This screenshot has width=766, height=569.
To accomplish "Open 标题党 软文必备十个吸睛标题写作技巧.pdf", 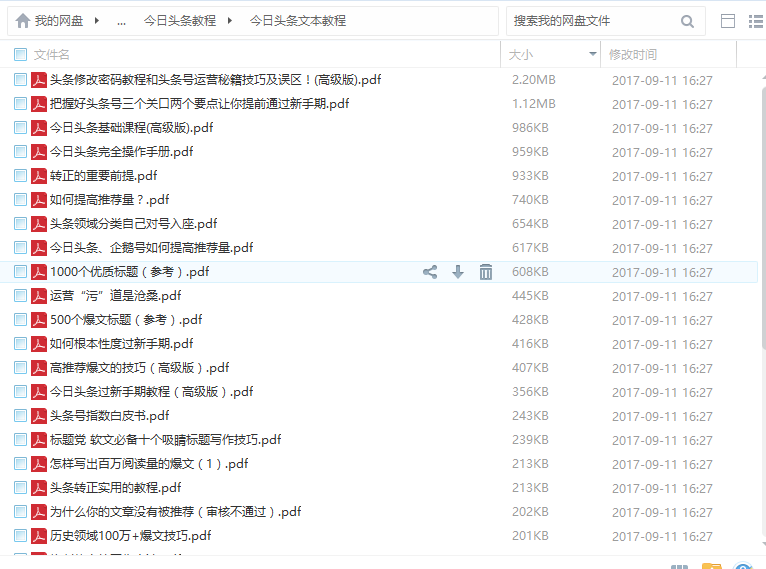I will click(x=166, y=440).
